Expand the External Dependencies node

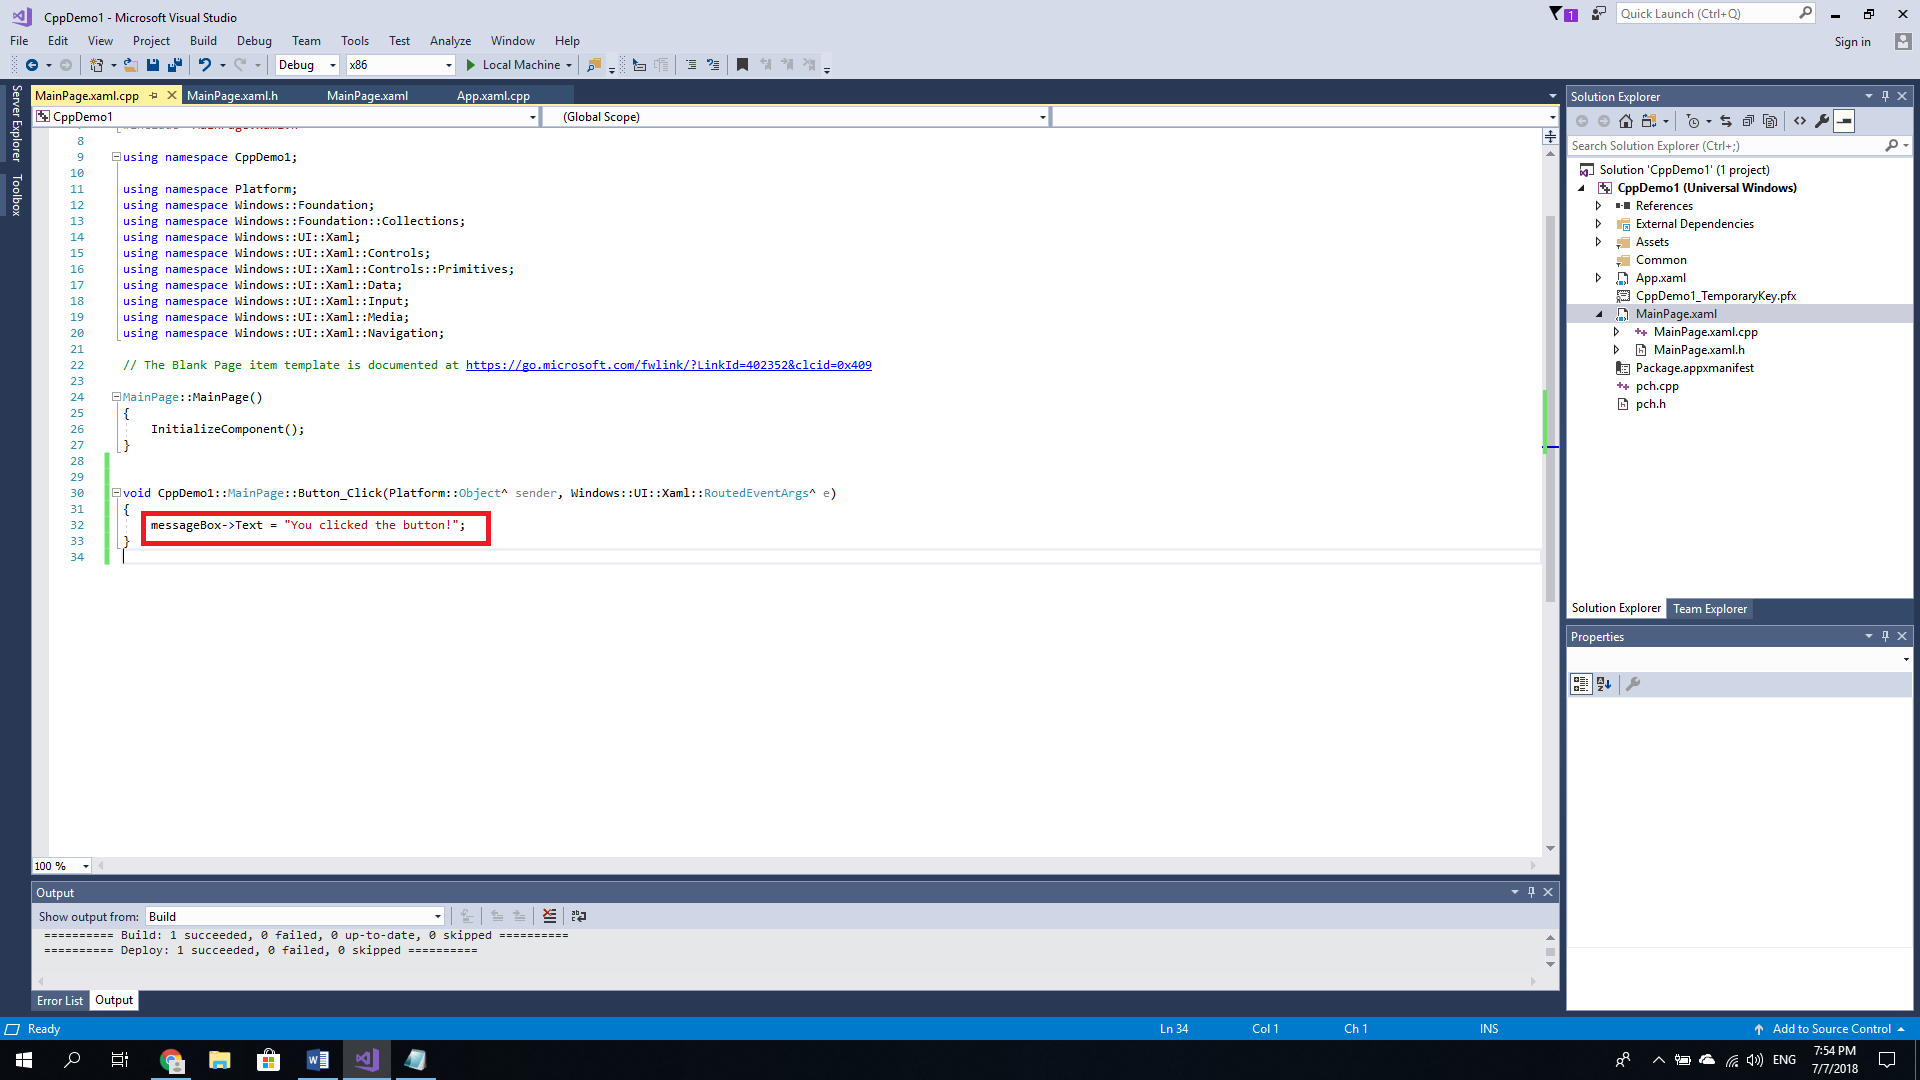pyautogui.click(x=1598, y=224)
